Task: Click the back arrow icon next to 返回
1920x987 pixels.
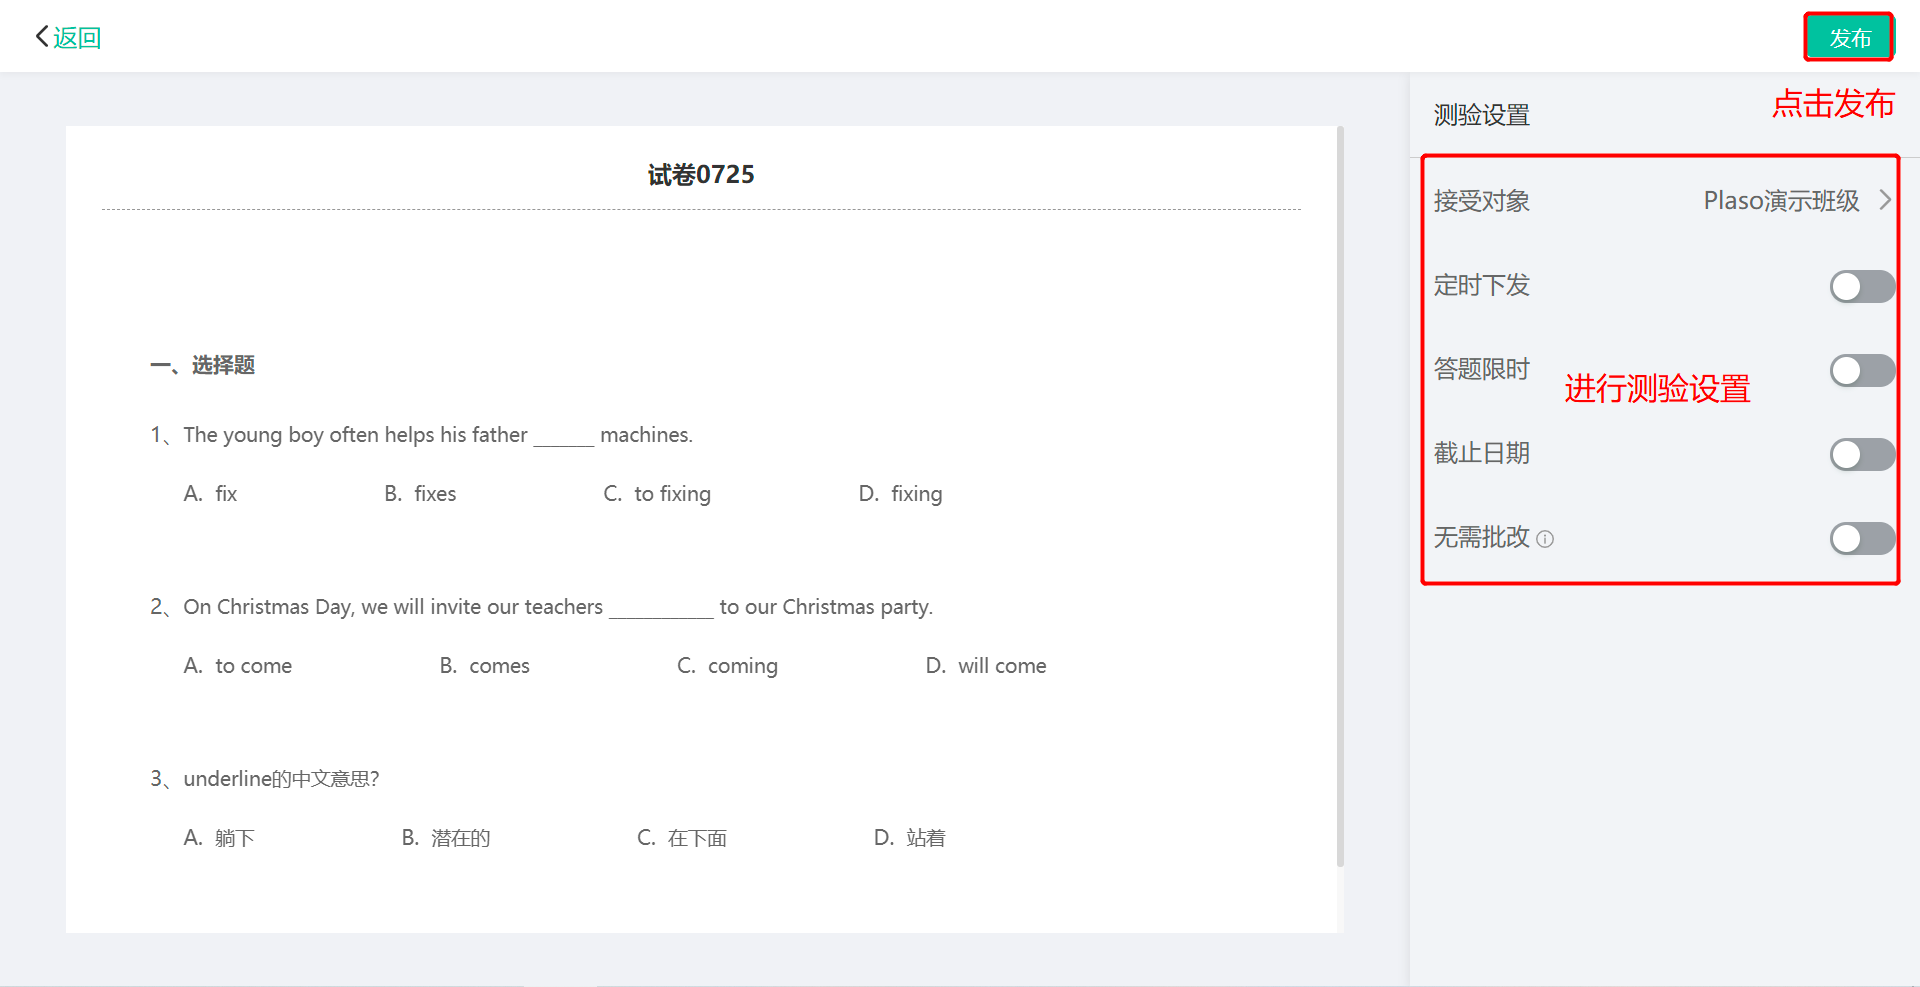Action: 41,37
